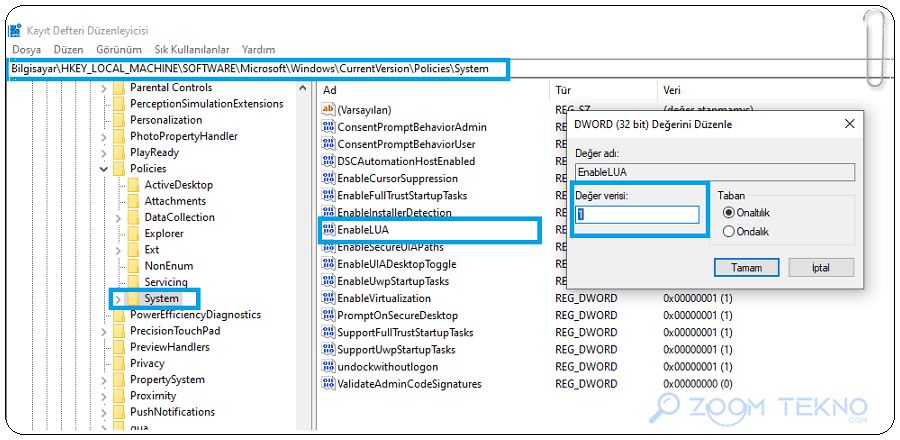
Task: Click SupportFullTrustStartupTasks DWORD icon
Action: 328,332
